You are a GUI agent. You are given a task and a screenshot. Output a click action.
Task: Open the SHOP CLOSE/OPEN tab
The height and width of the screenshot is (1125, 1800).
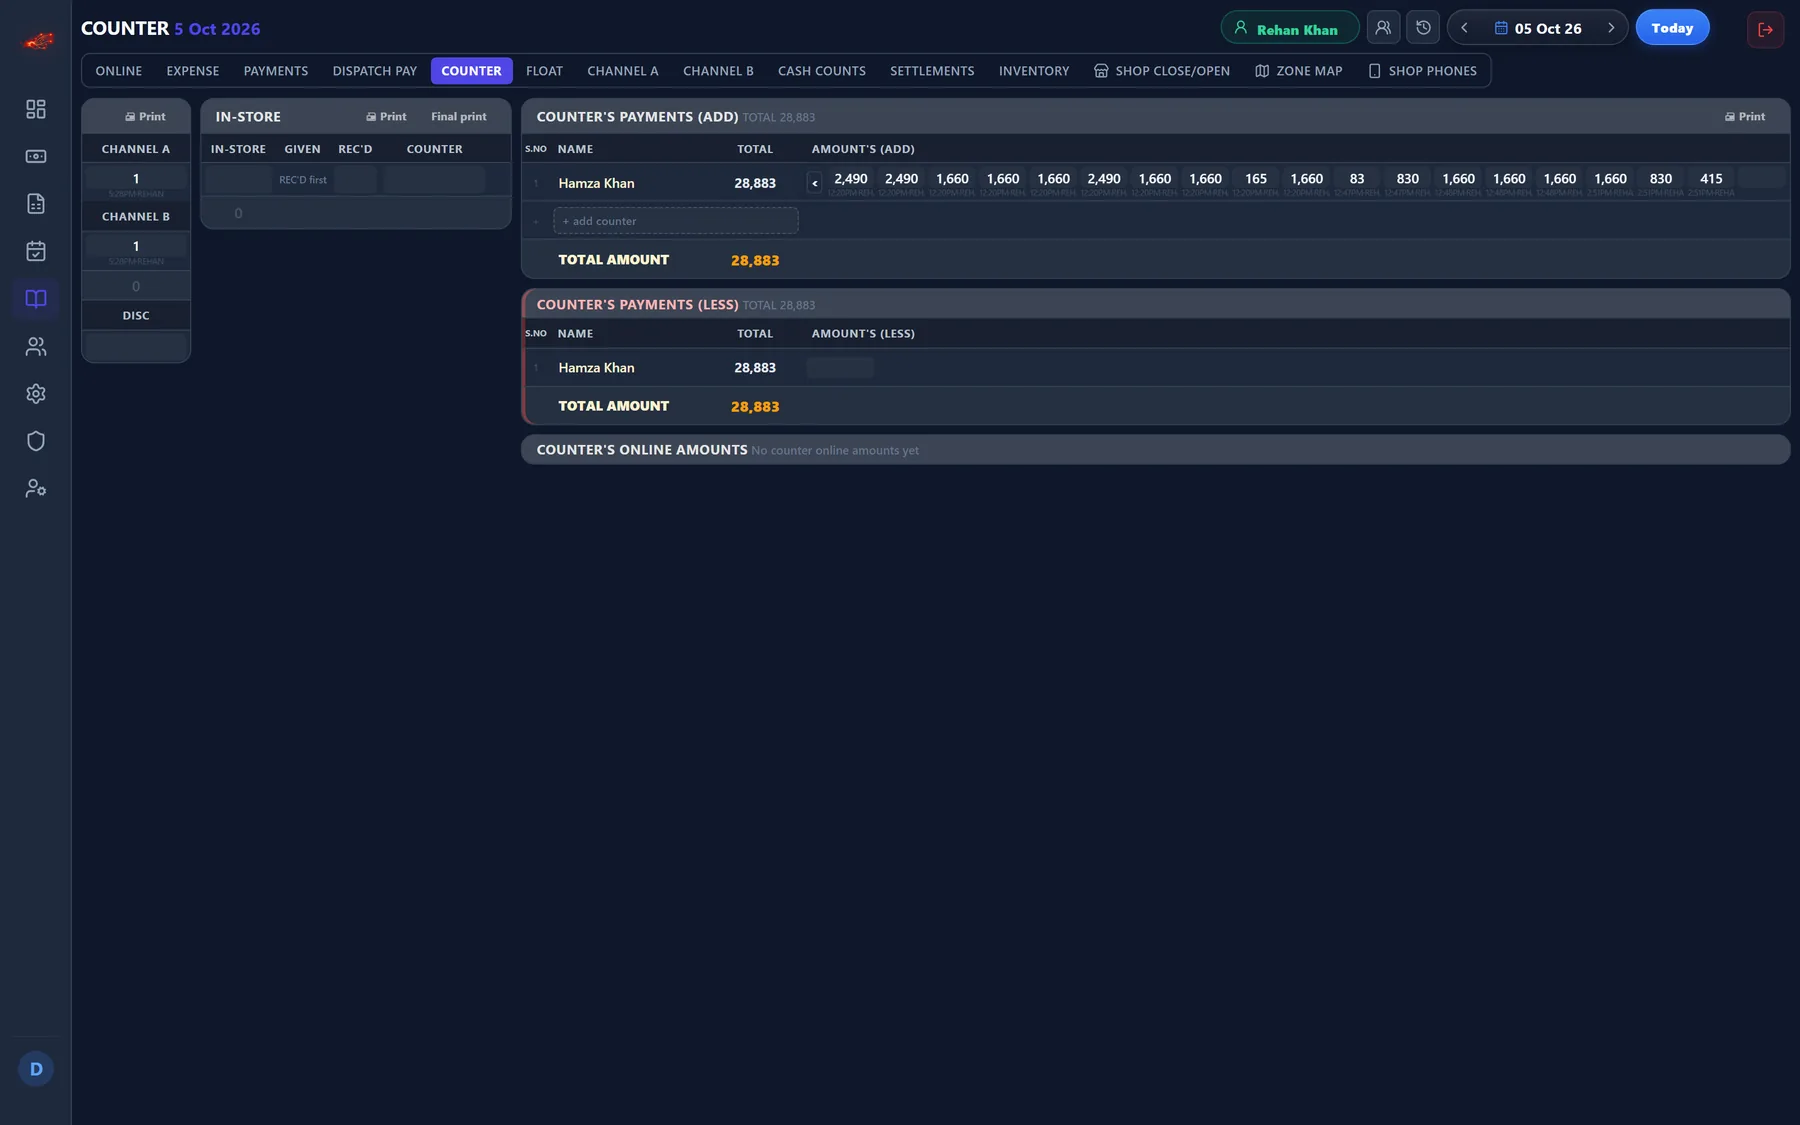[1162, 71]
